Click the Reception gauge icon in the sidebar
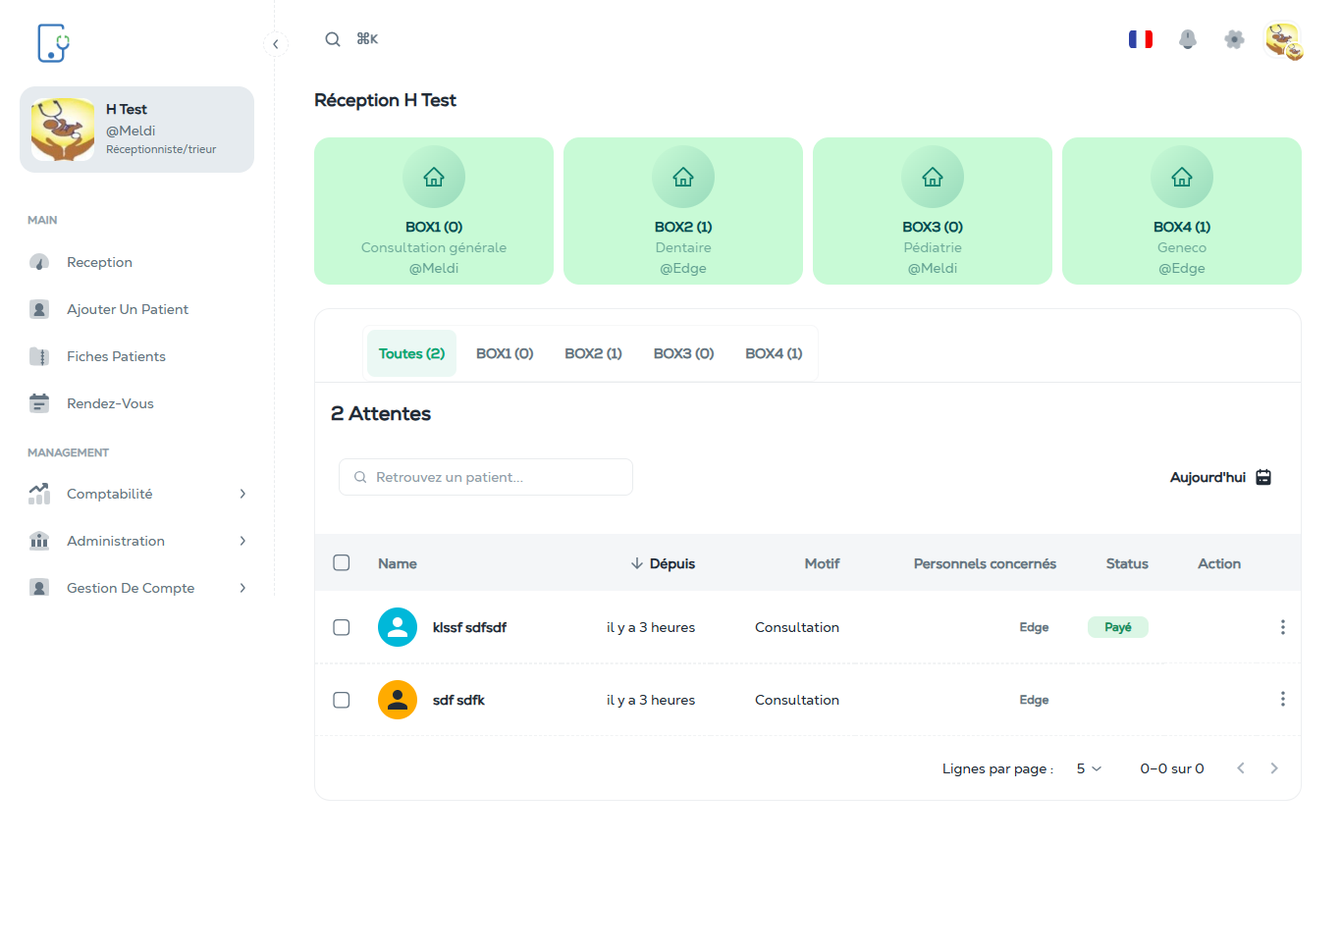The image size is (1341, 950). [39, 262]
